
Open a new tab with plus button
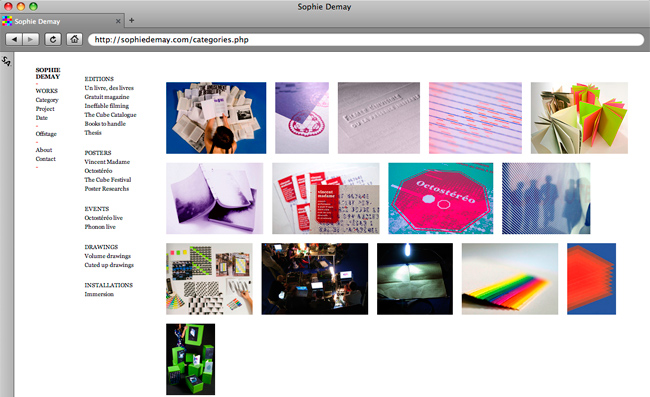pos(131,20)
